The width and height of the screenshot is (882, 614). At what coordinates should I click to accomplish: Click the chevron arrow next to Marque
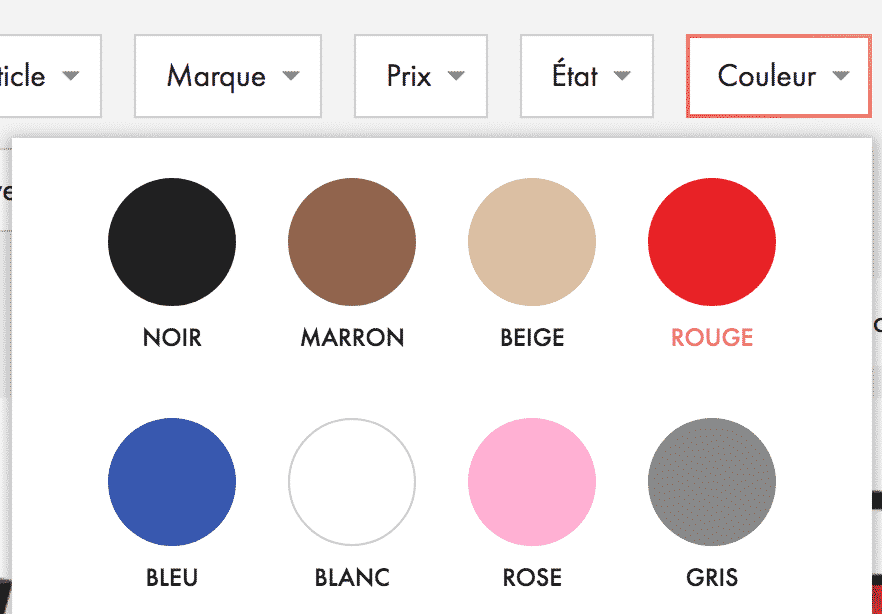[x=290, y=76]
